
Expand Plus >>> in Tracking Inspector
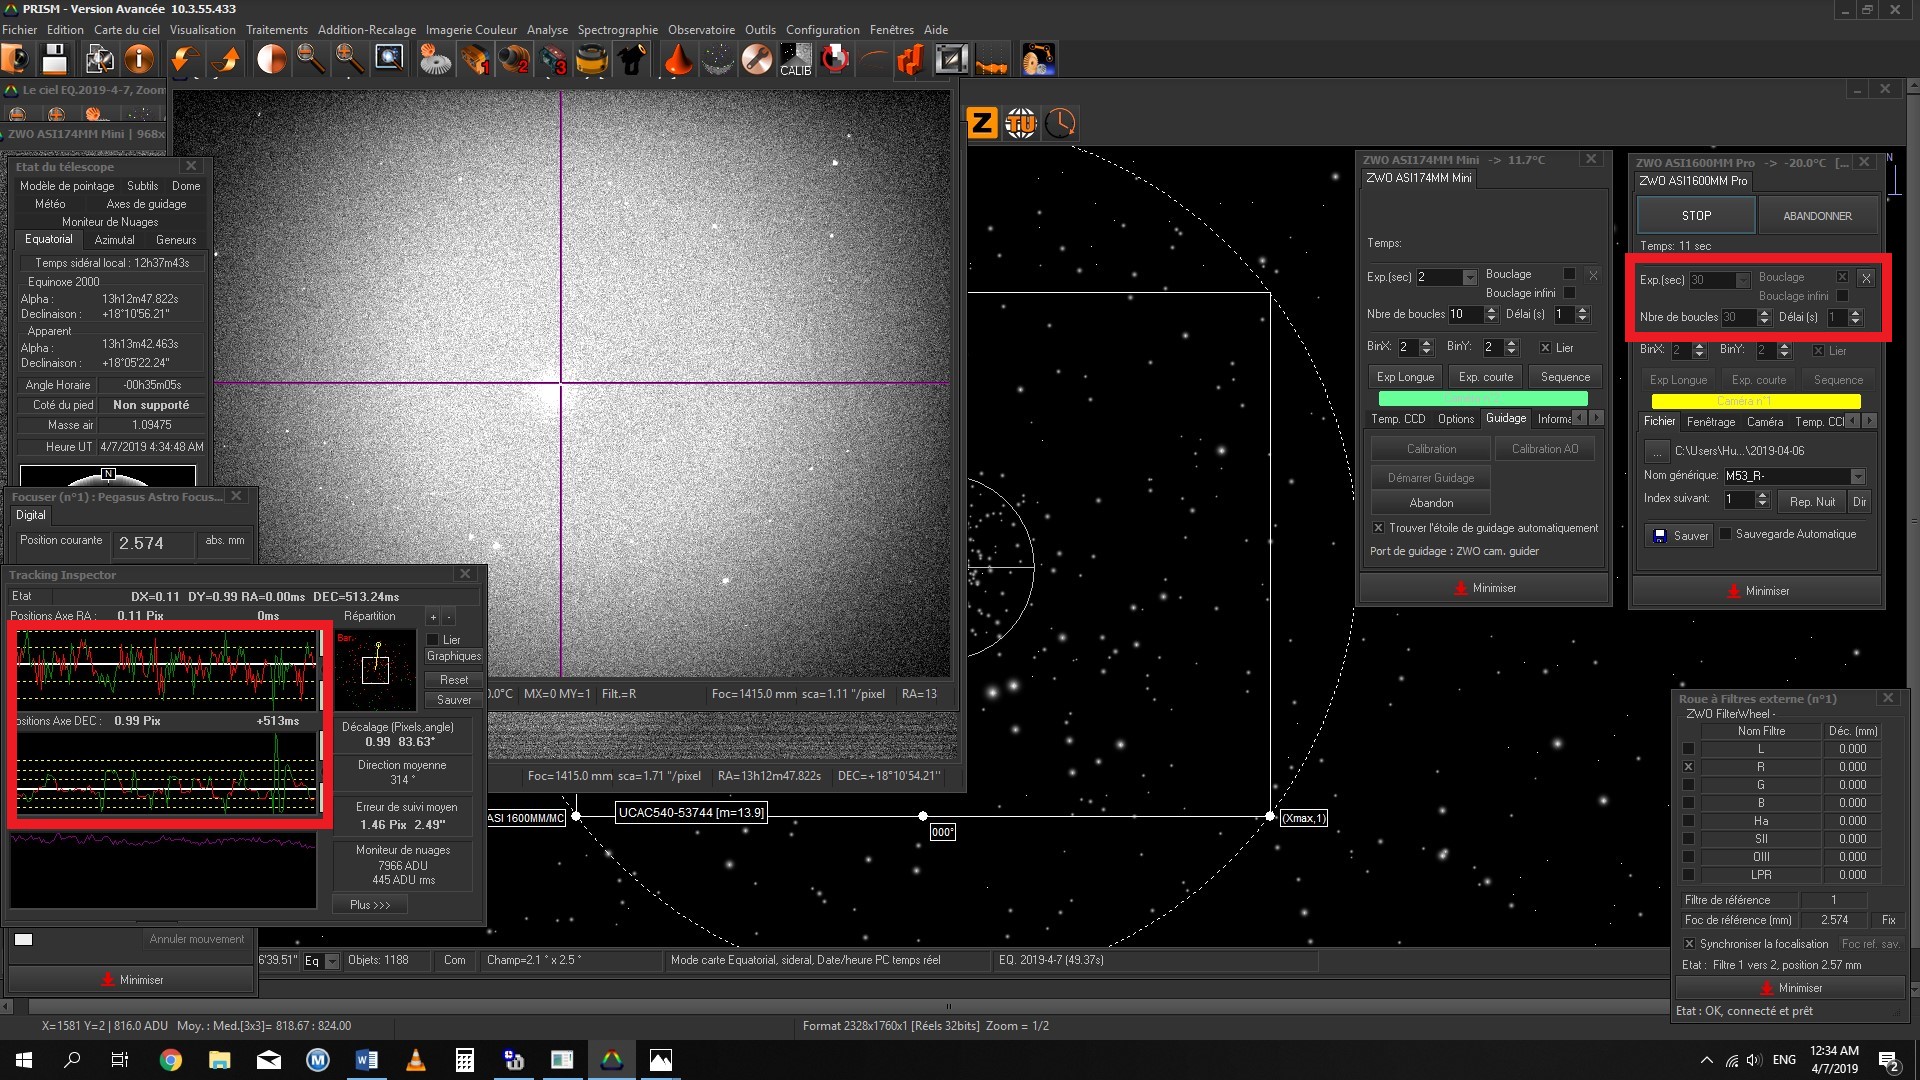click(370, 904)
